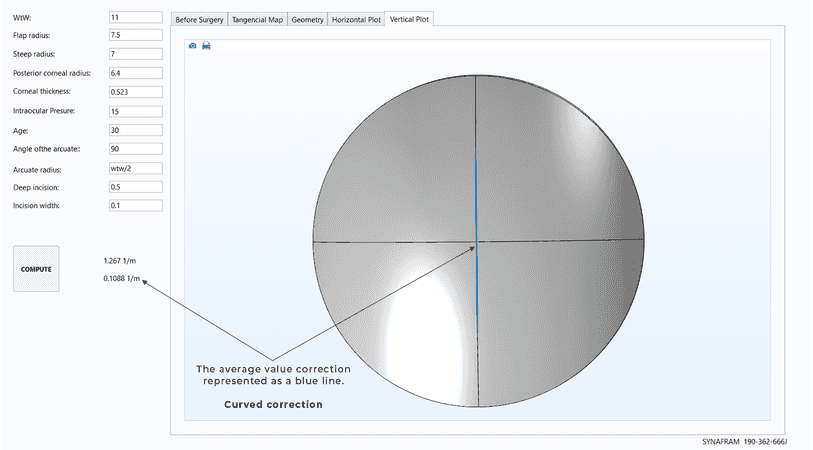The height and width of the screenshot is (450, 813).
Task: Click the Corneal thickness input field
Action: (136, 92)
